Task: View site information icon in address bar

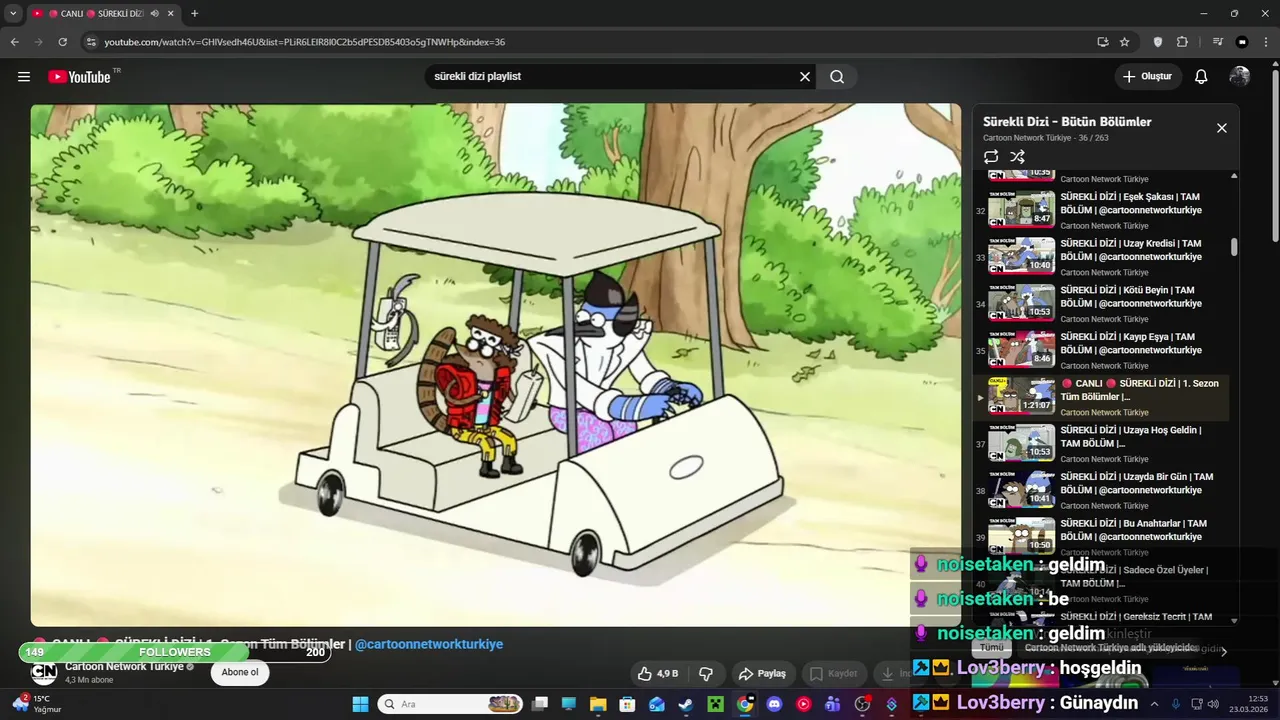Action: [90, 42]
